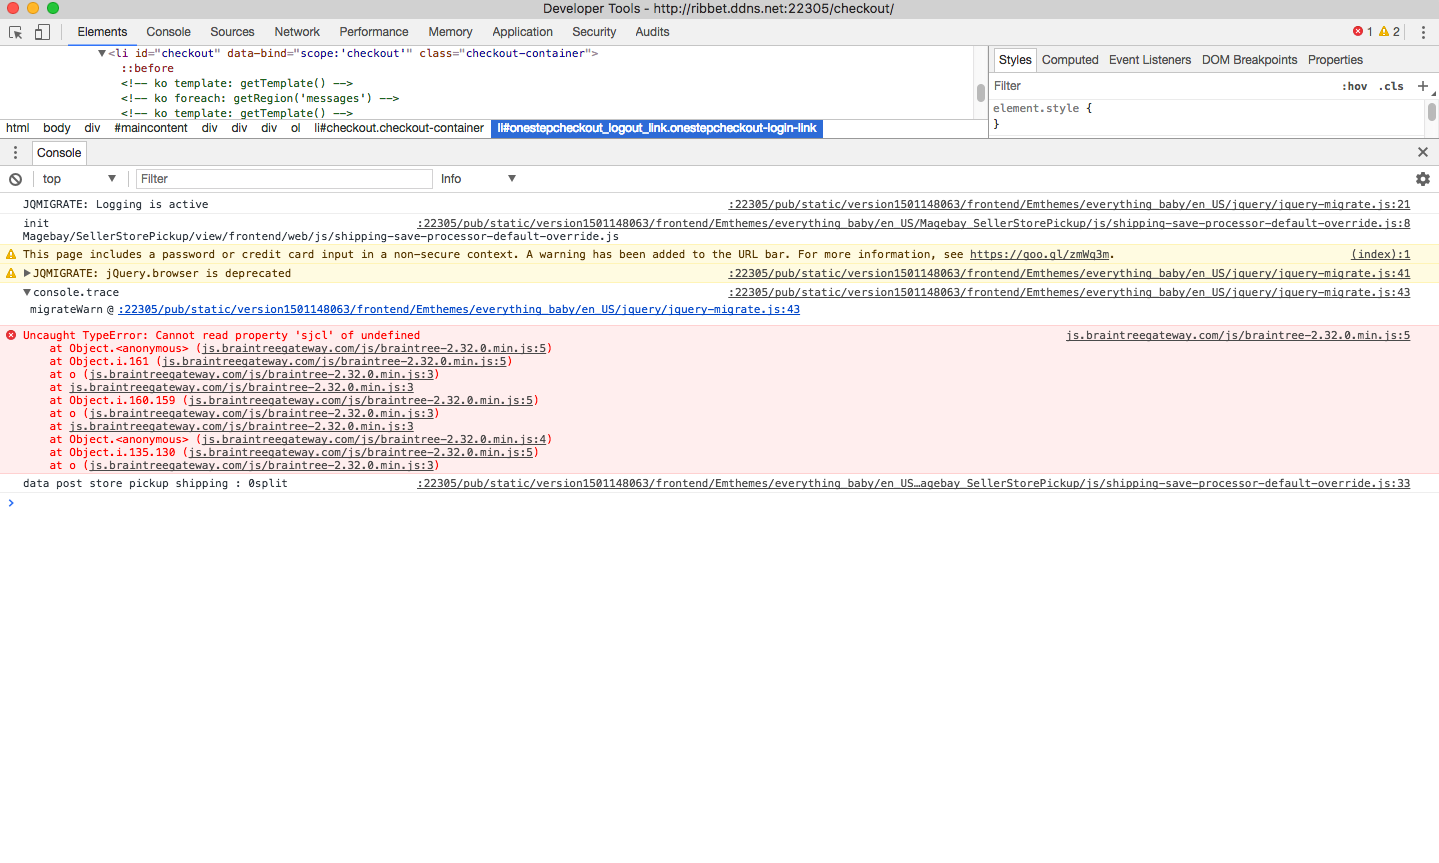Open the console sidebar vertical-dots menu
The width and height of the screenshot is (1439, 863).
click(x=14, y=152)
